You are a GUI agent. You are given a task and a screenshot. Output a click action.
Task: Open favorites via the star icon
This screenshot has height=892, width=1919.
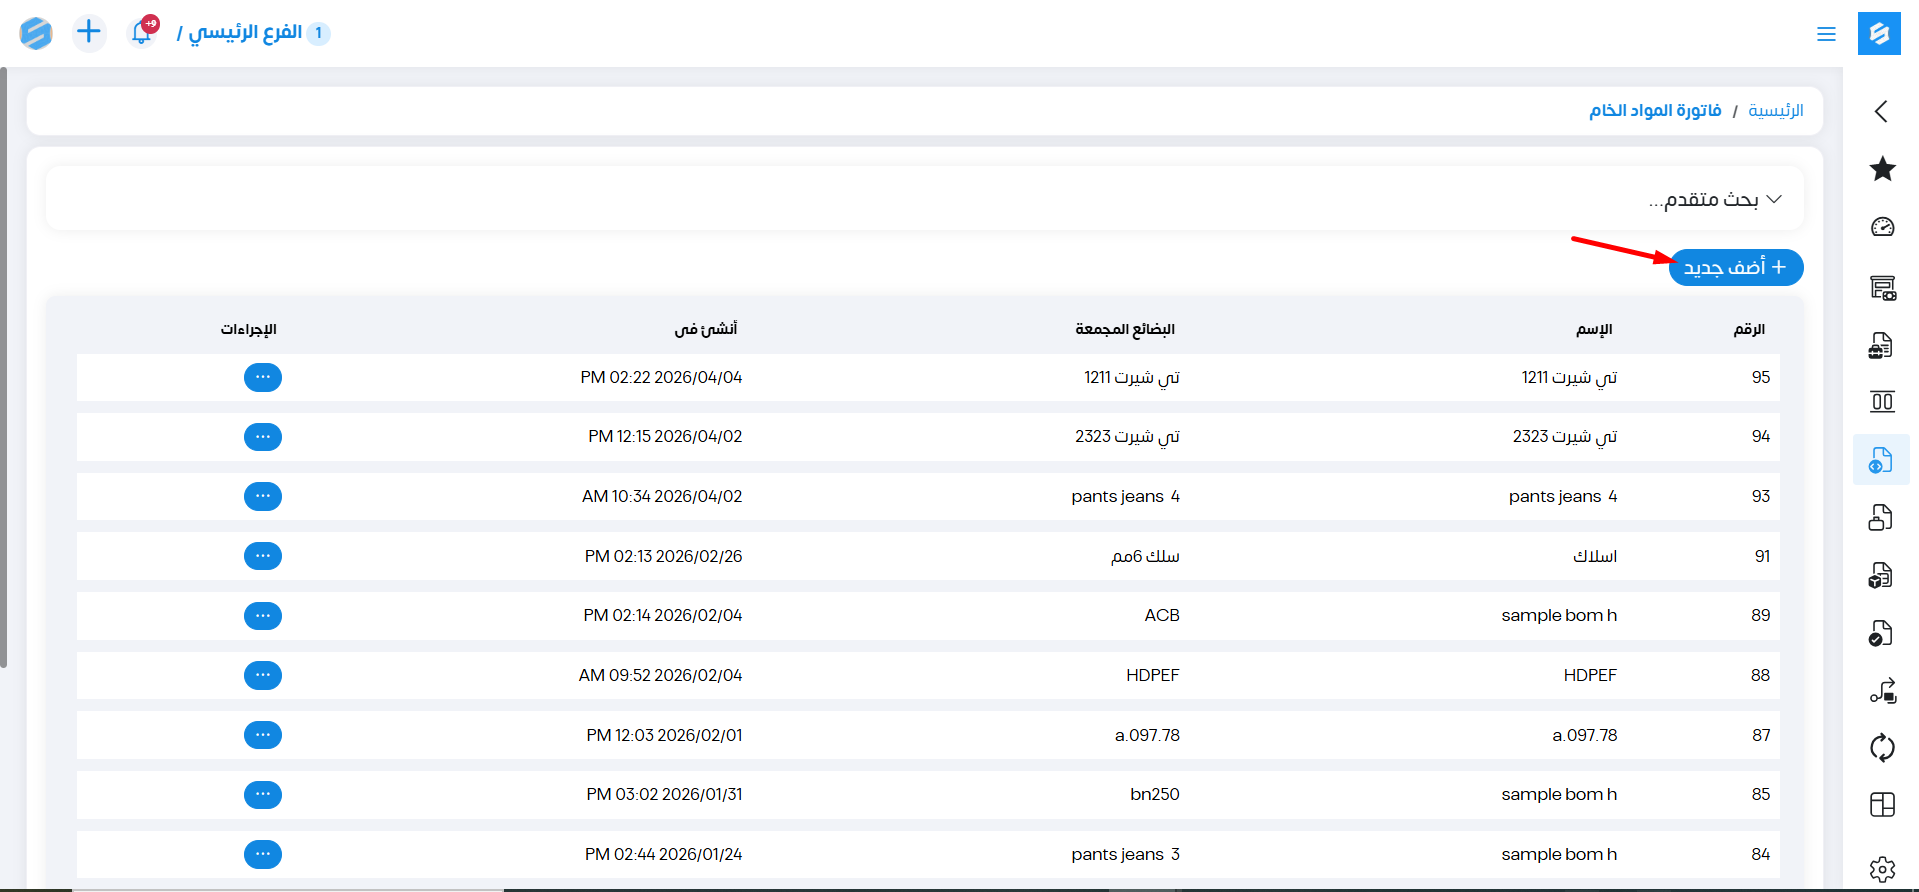pos(1882,169)
